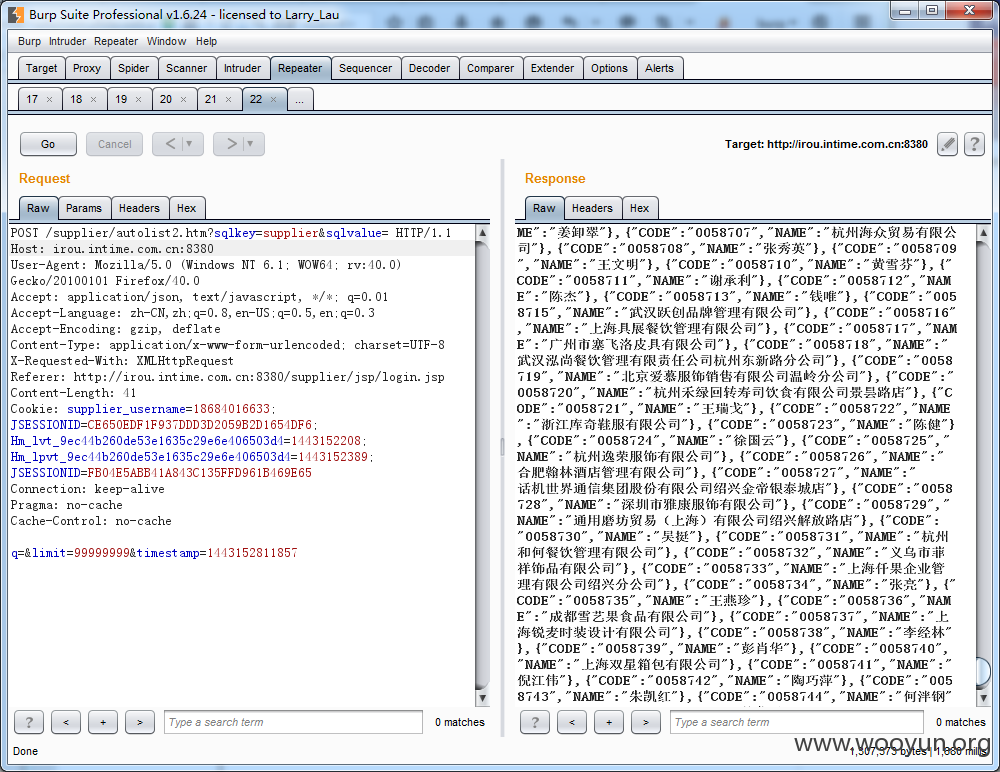The image size is (1000, 772).
Task: Open forward history dropdown arrow
Action: click(251, 144)
